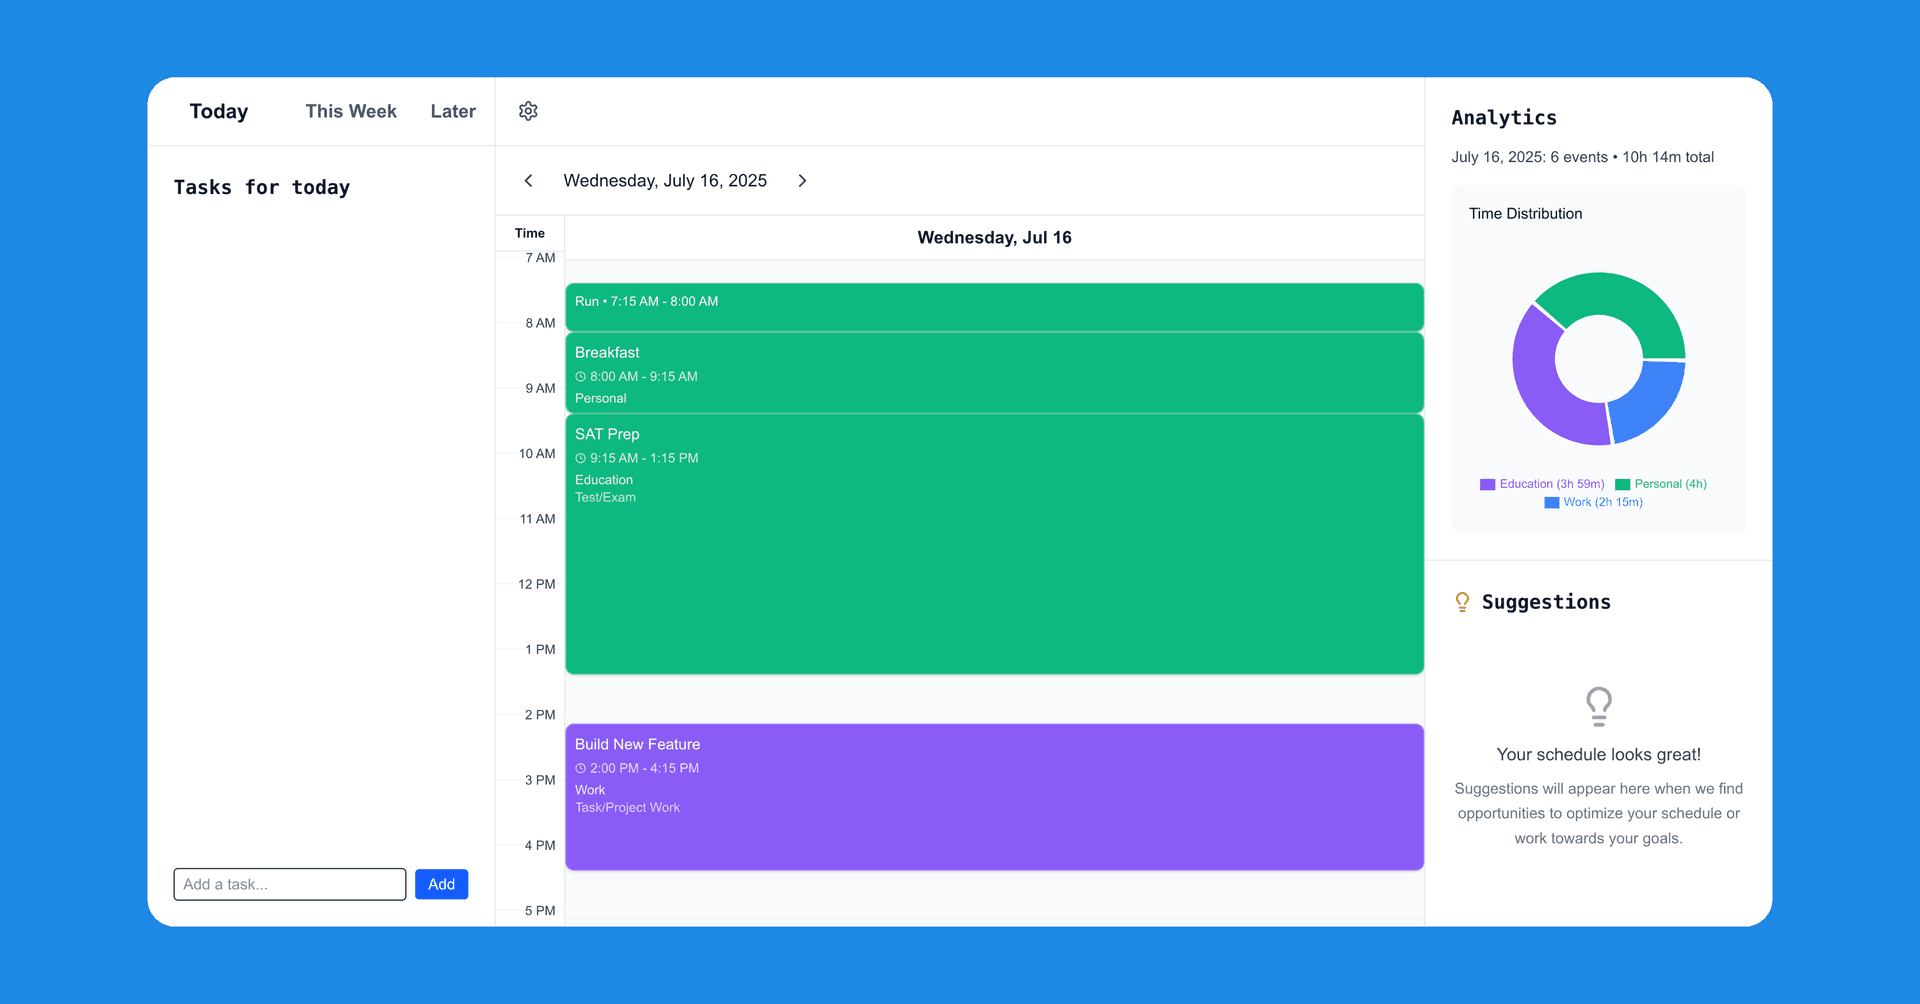The width and height of the screenshot is (1920, 1004).
Task: Click the Add button to create a task
Action: point(441,884)
